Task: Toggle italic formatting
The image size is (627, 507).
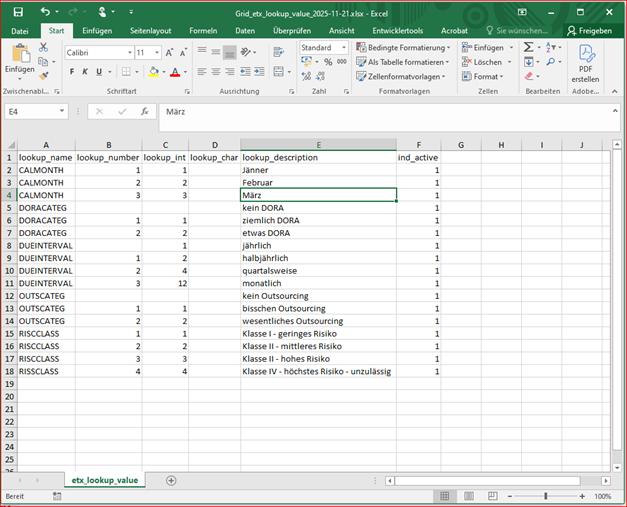Action: [85, 72]
